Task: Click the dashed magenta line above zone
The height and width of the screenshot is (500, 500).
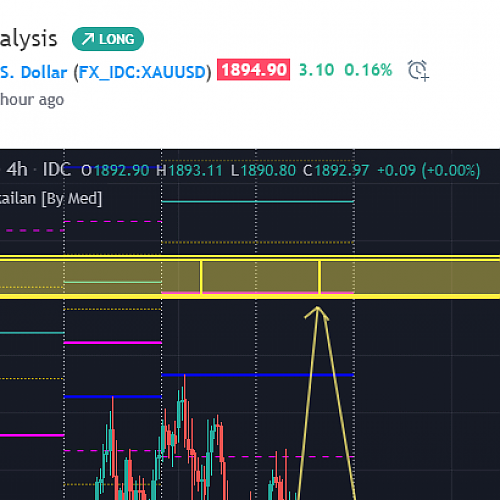Action: [112, 221]
